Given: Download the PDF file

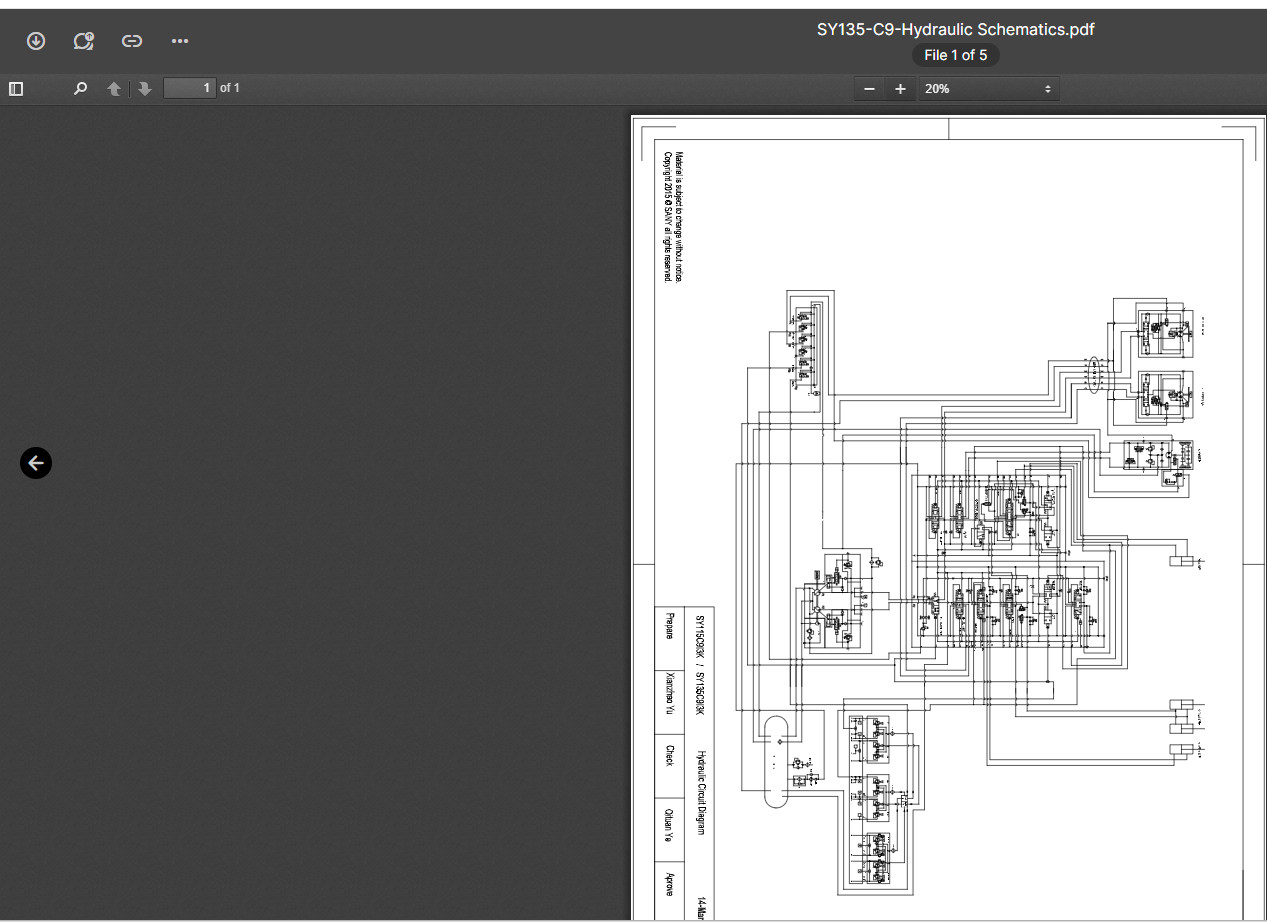Looking at the screenshot, I should [x=36, y=41].
